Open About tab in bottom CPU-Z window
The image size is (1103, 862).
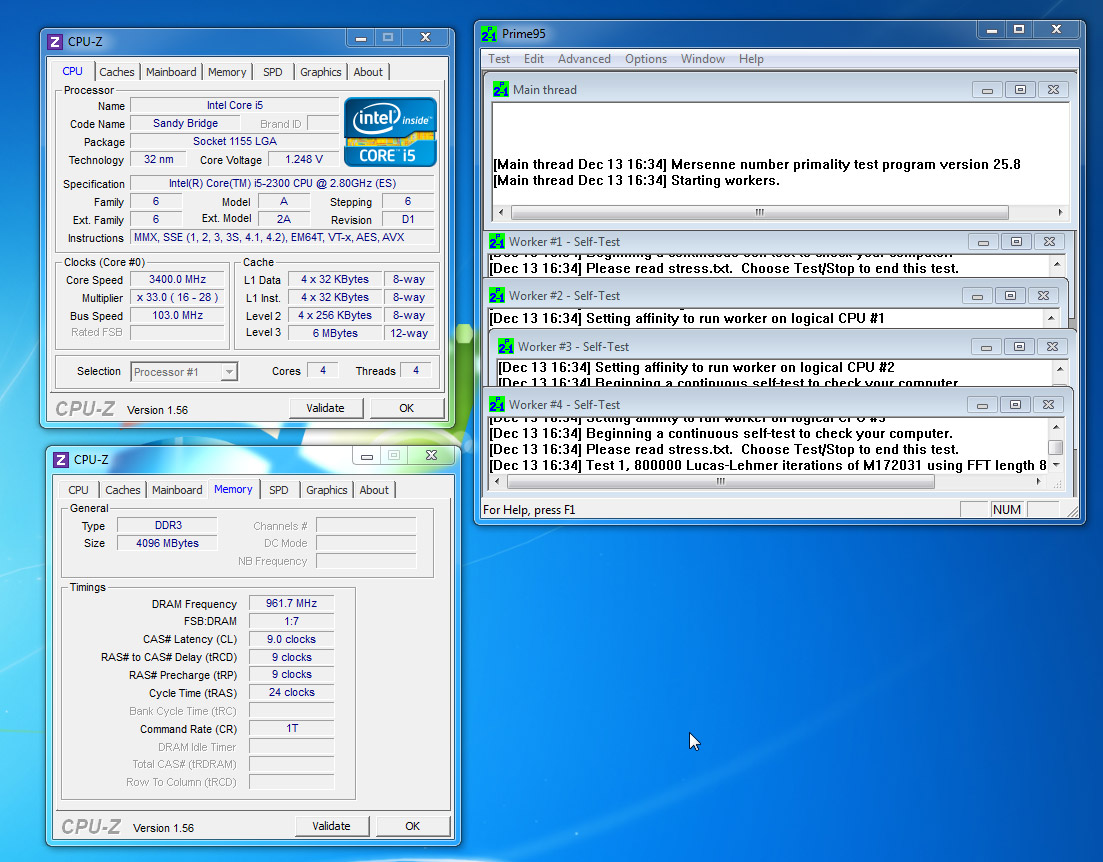374,490
